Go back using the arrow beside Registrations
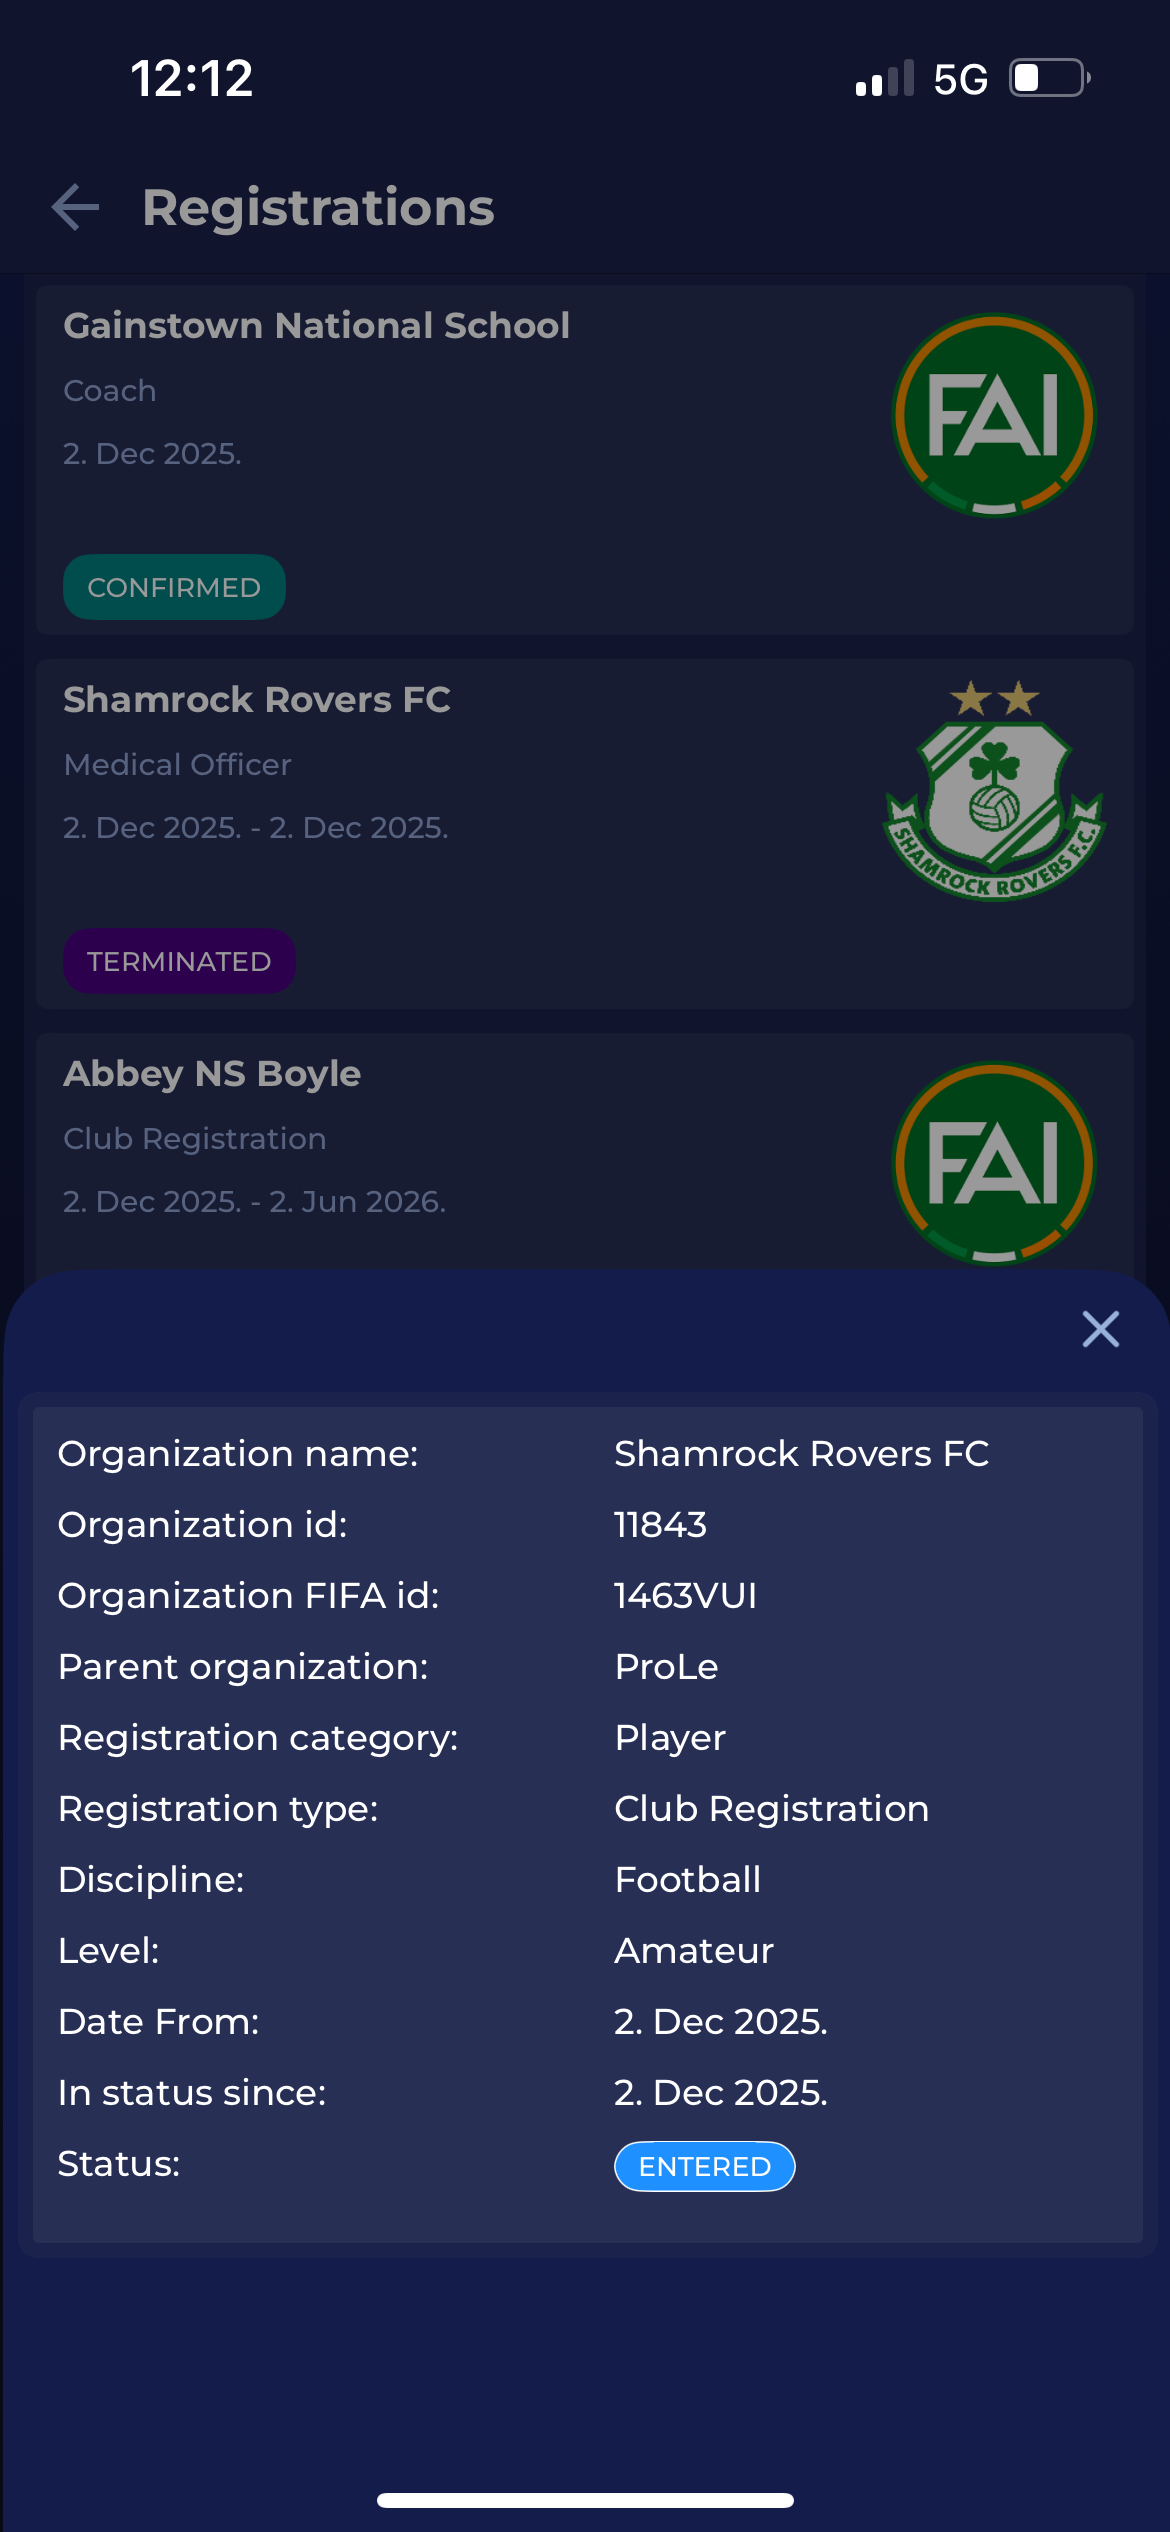The width and height of the screenshot is (1170, 2532). [76, 208]
